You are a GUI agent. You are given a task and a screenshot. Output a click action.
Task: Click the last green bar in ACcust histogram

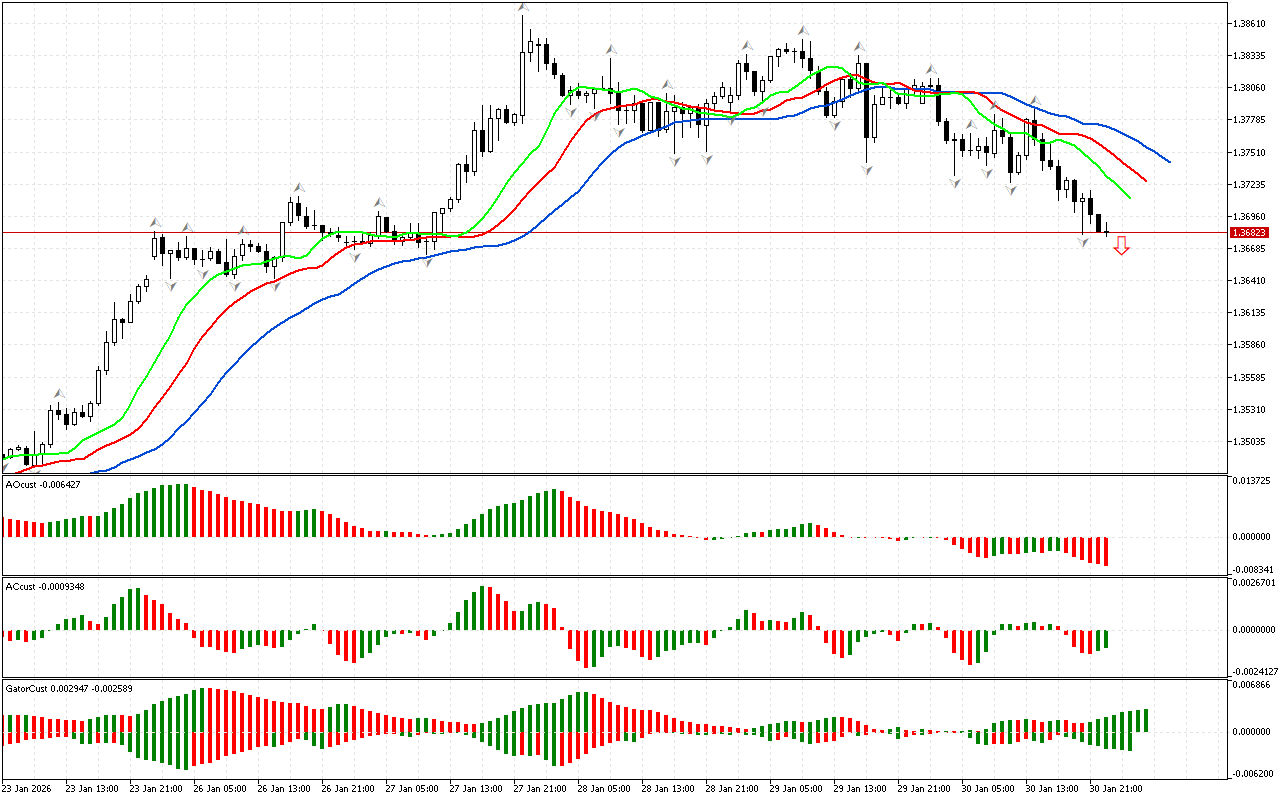[x=1106, y=640]
